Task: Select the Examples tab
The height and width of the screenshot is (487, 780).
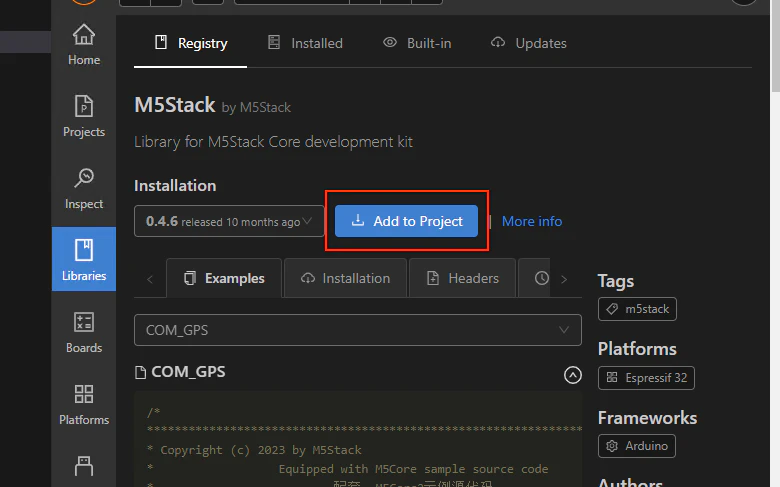Action: (x=224, y=278)
